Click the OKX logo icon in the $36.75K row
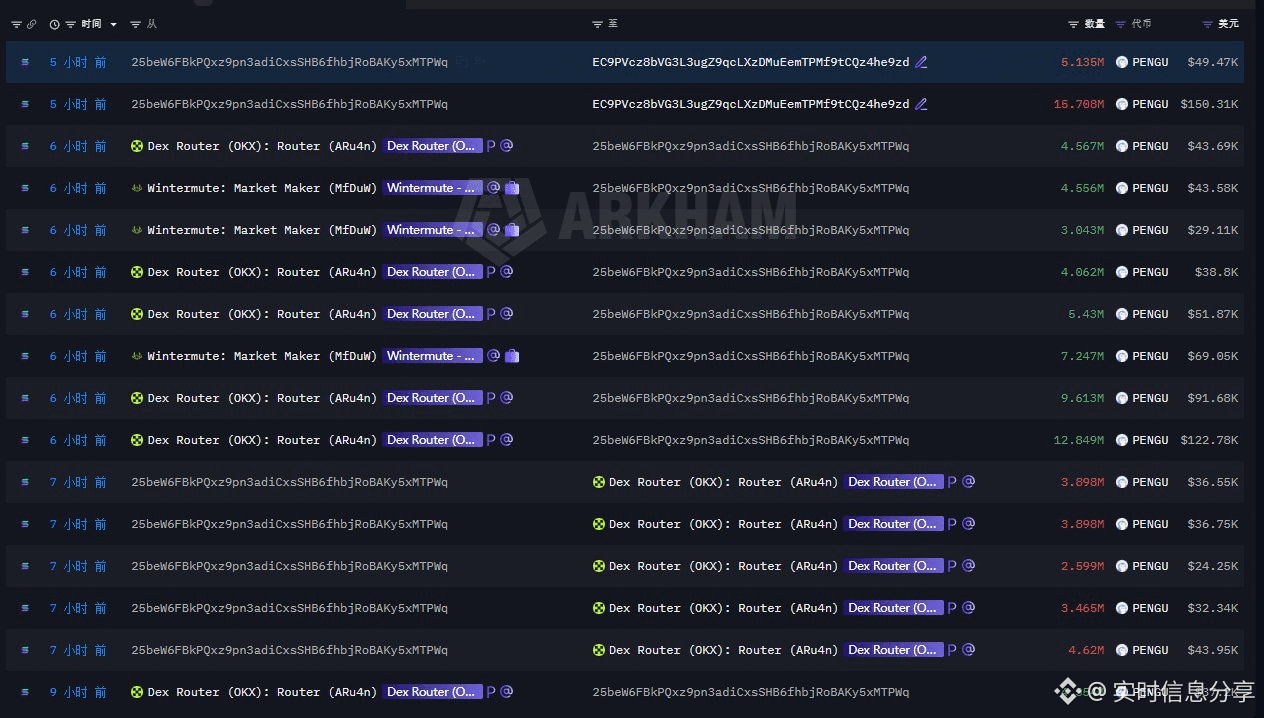The image size is (1264, 718). coord(599,524)
